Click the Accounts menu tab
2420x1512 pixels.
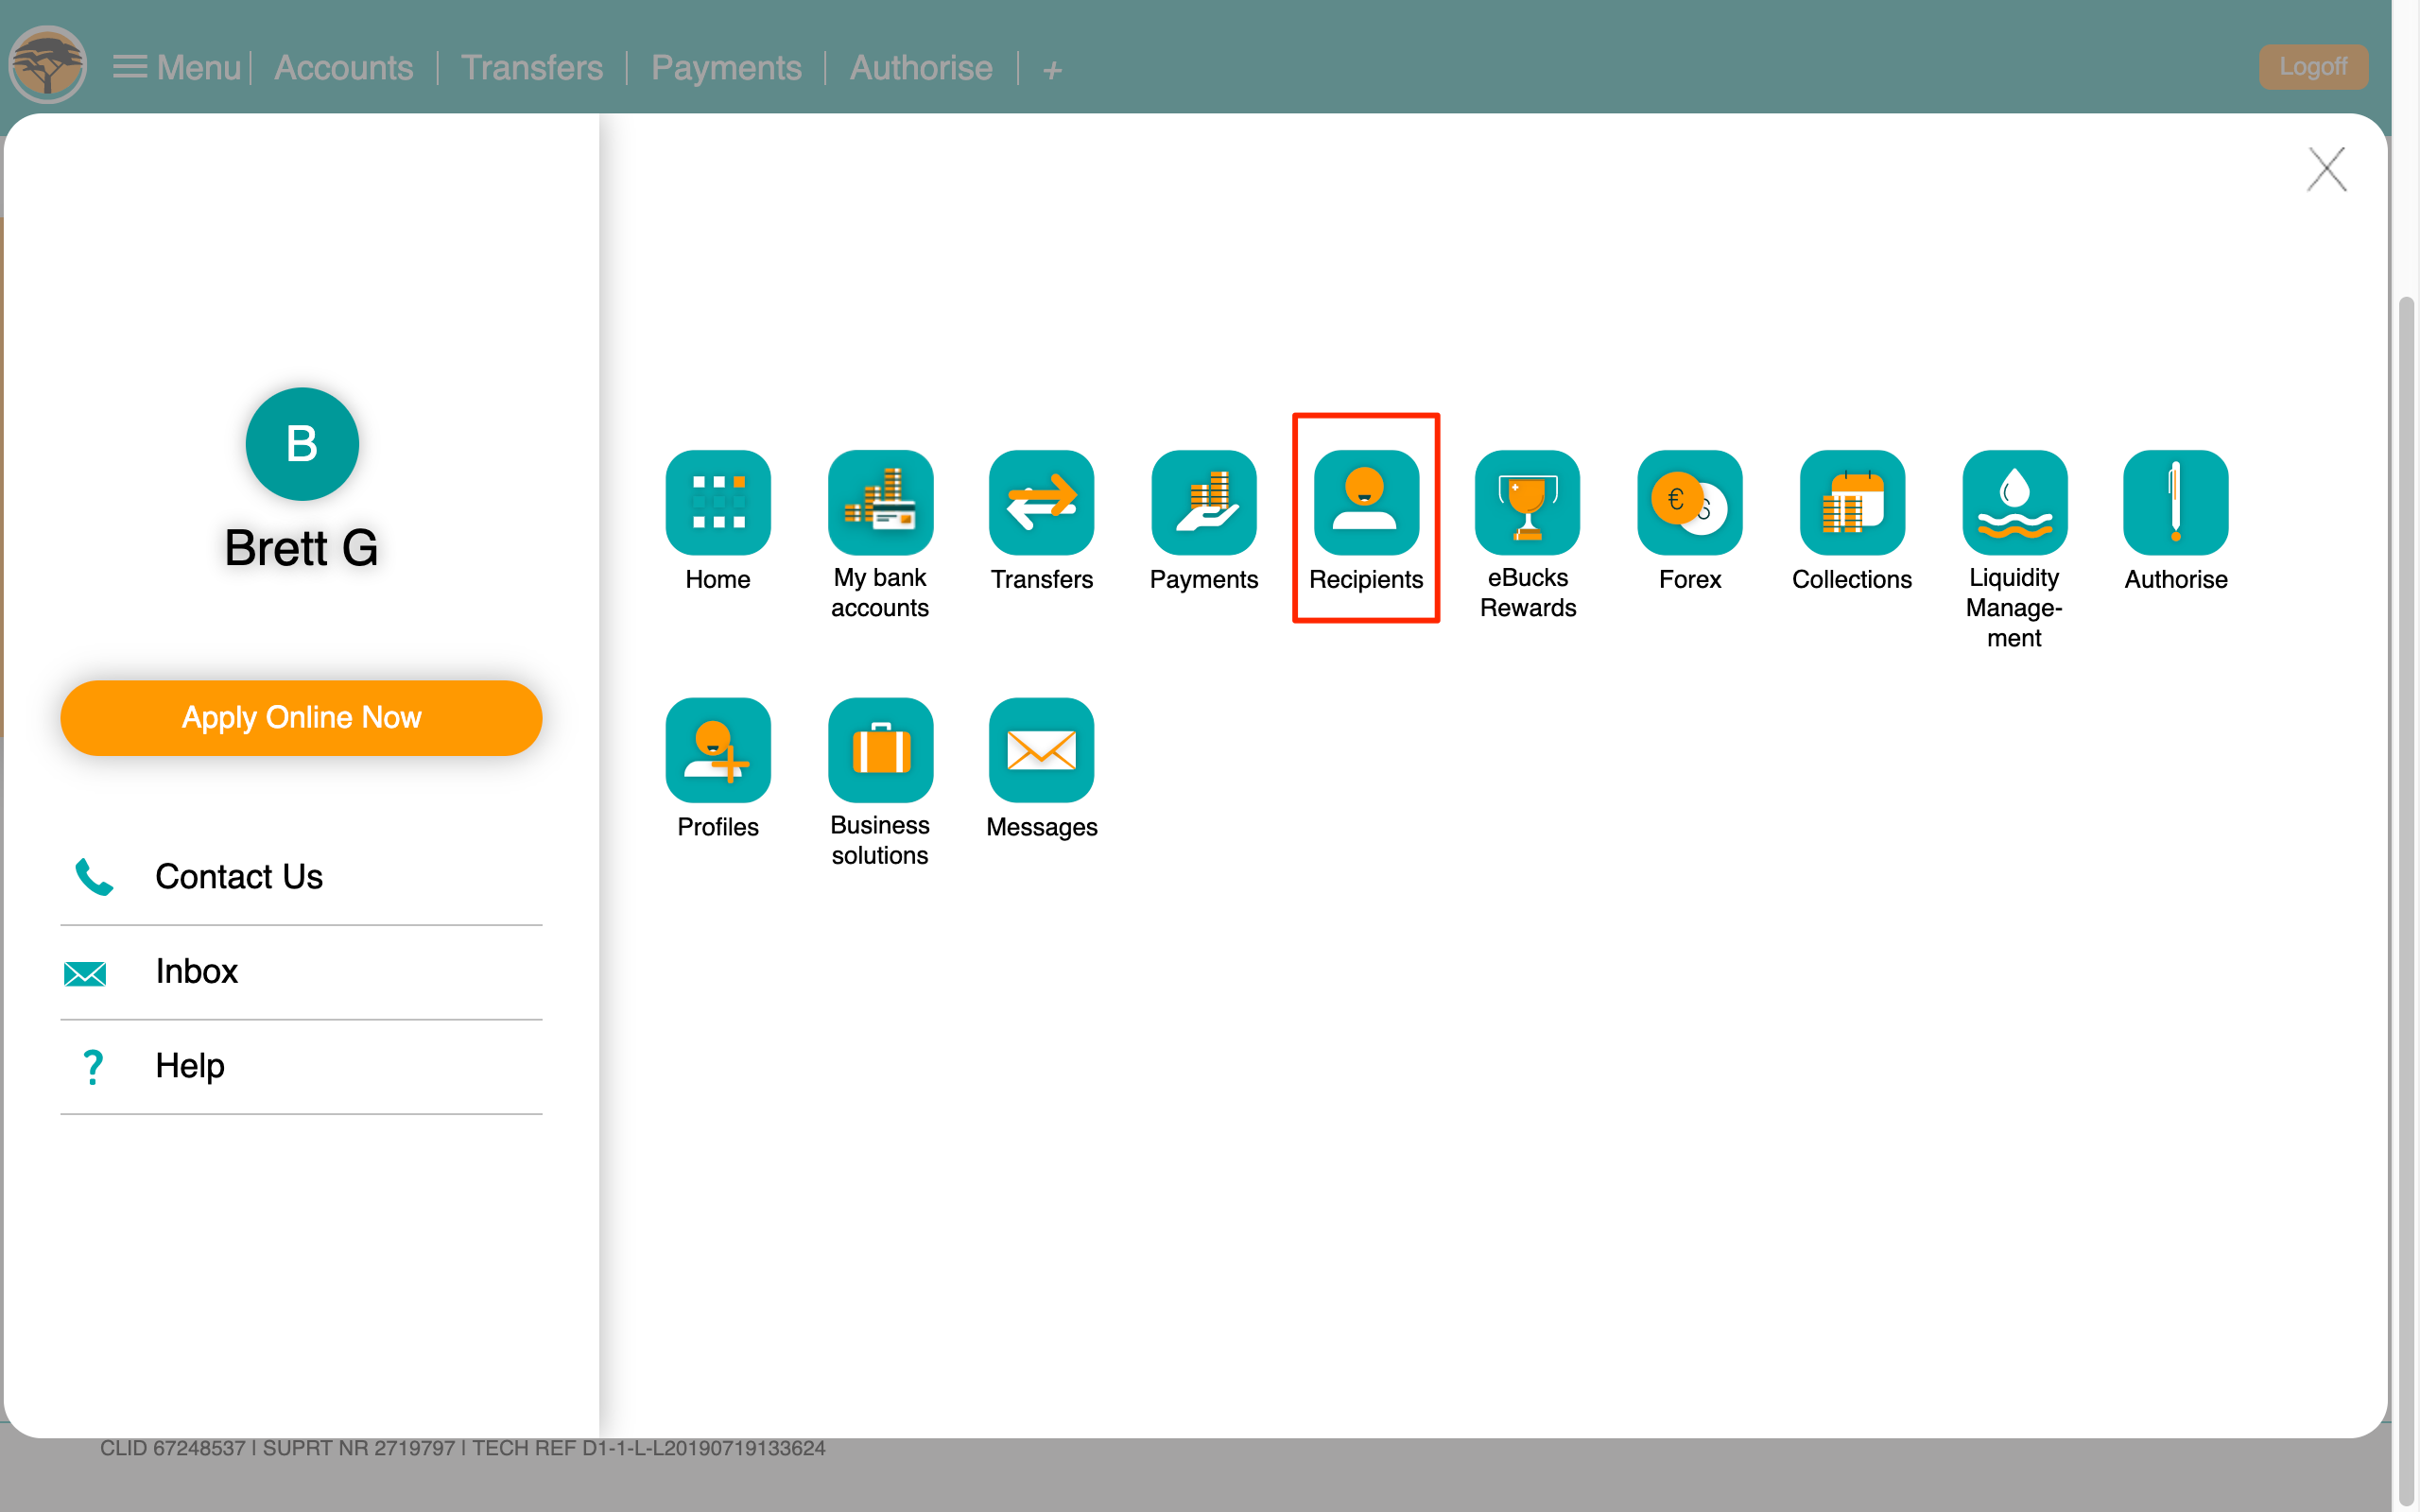[x=343, y=66]
